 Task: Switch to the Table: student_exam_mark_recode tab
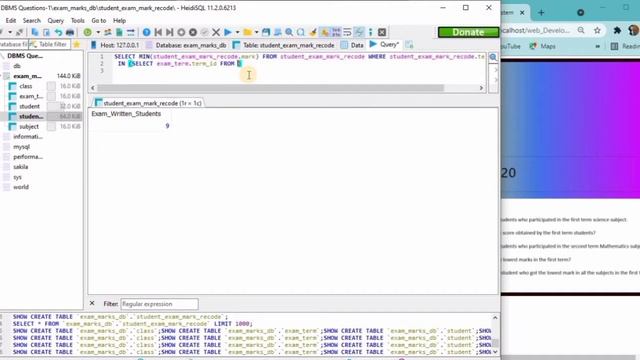pyautogui.click(x=283, y=45)
